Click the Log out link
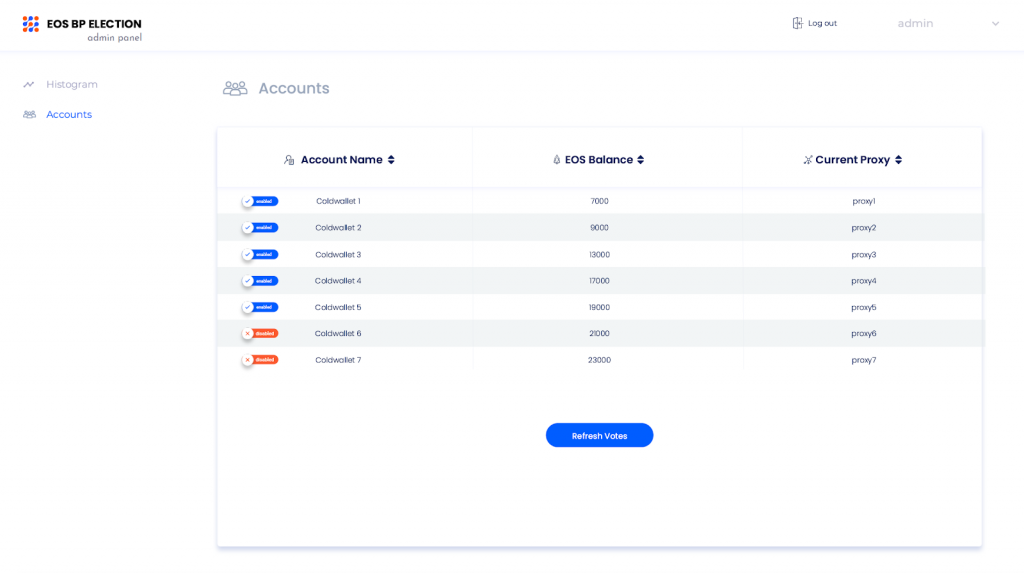This screenshot has height=573, width=1024. click(x=822, y=23)
